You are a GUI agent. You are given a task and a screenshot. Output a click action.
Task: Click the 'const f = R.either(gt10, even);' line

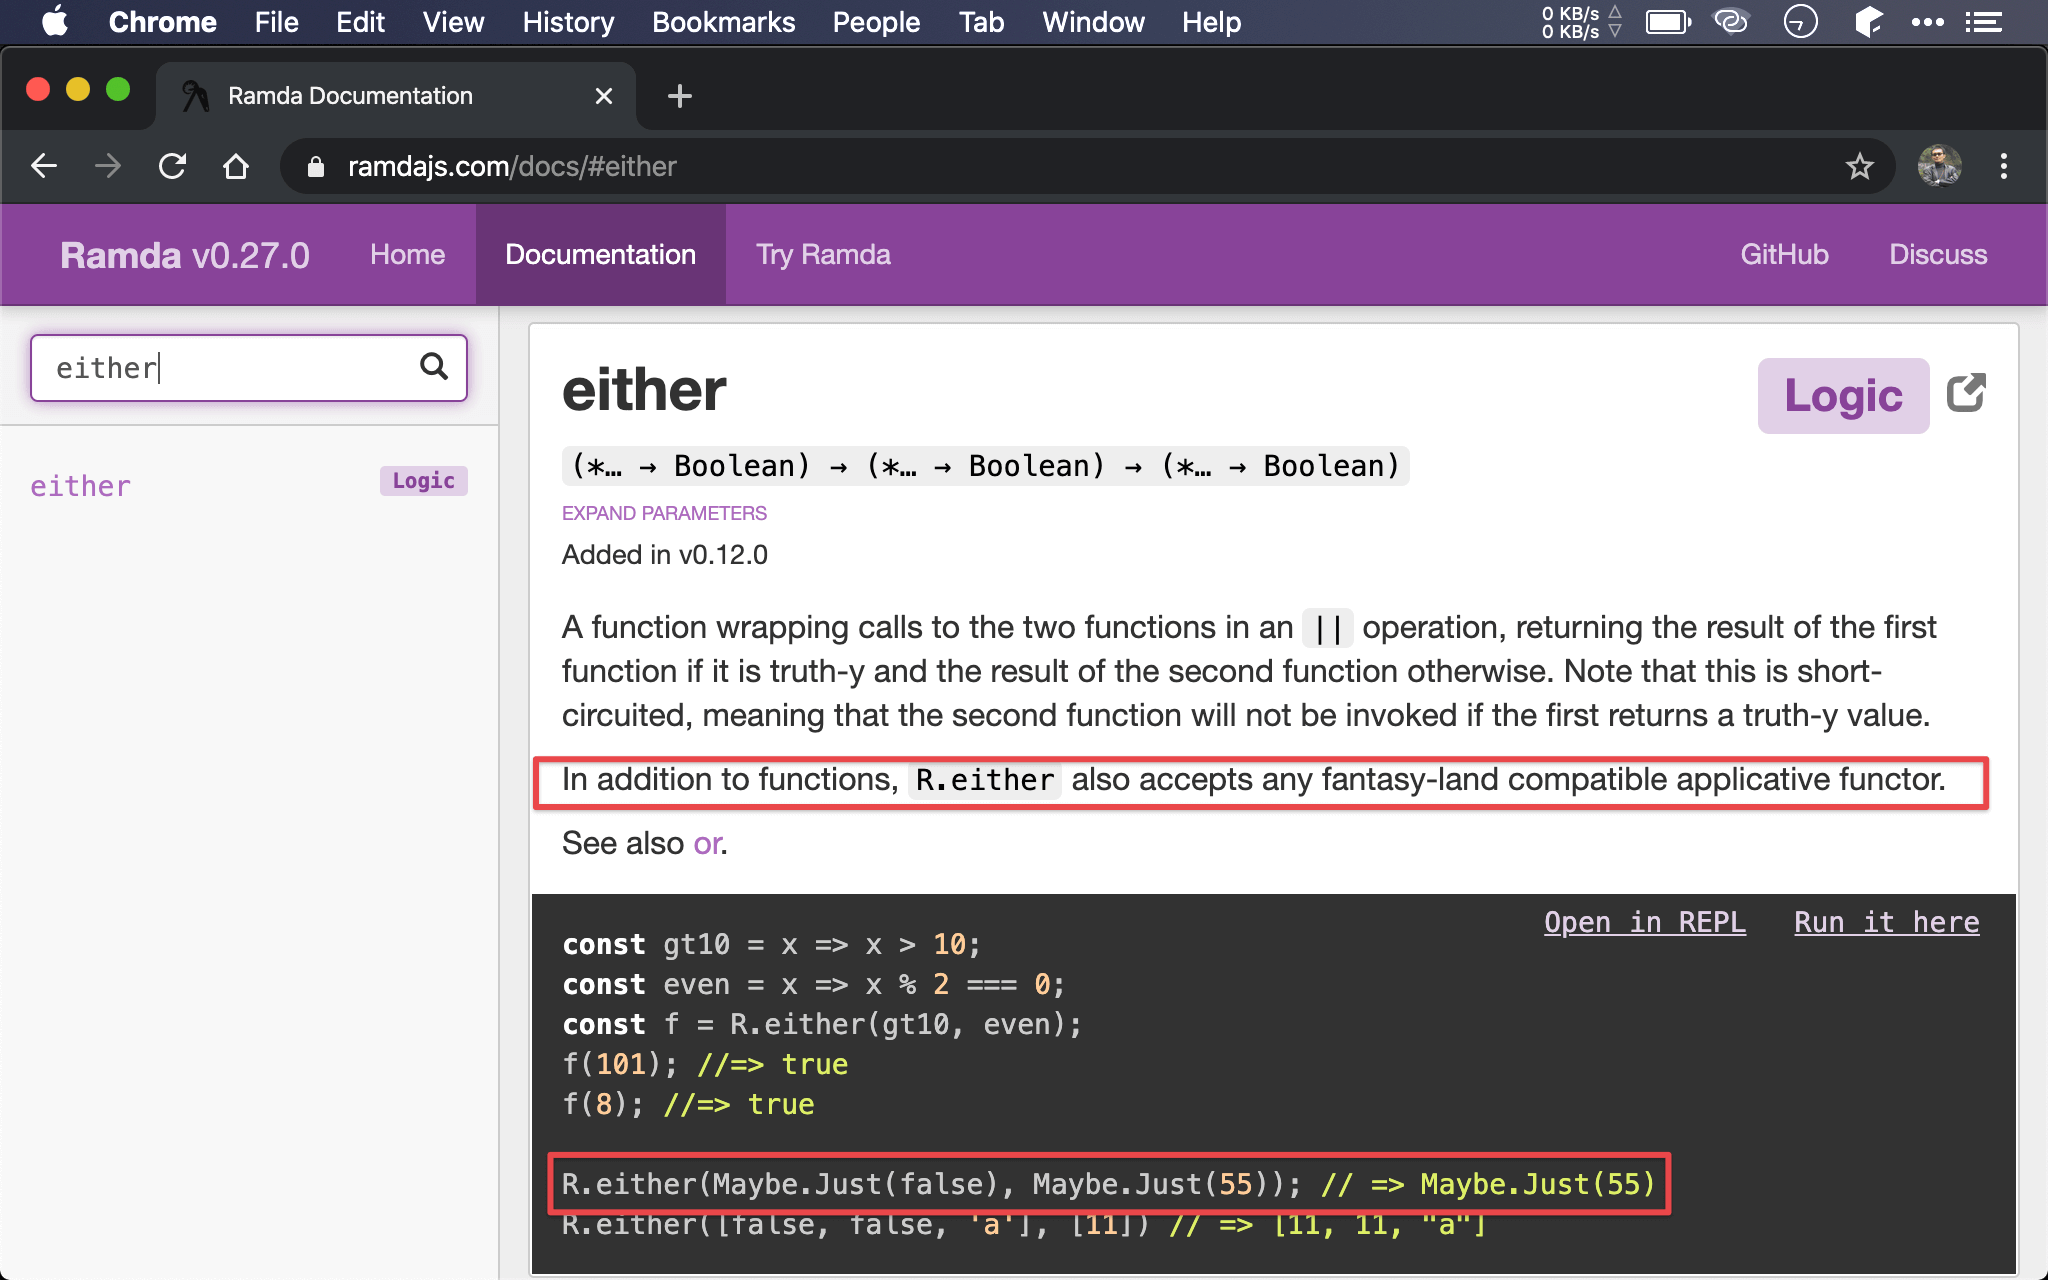(x=822, y=1024)
